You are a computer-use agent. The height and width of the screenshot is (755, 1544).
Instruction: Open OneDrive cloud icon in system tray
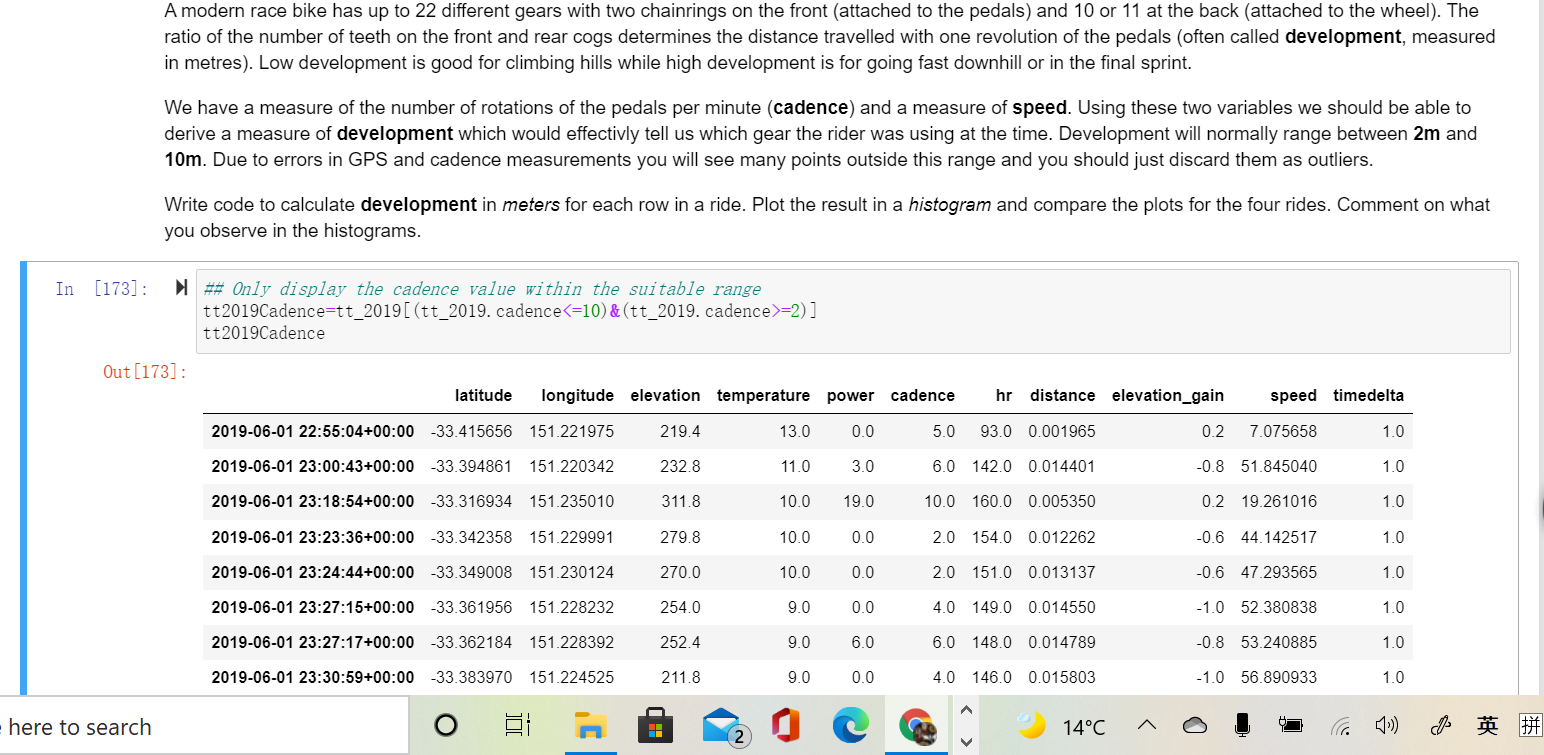[x=1195, y=725]
